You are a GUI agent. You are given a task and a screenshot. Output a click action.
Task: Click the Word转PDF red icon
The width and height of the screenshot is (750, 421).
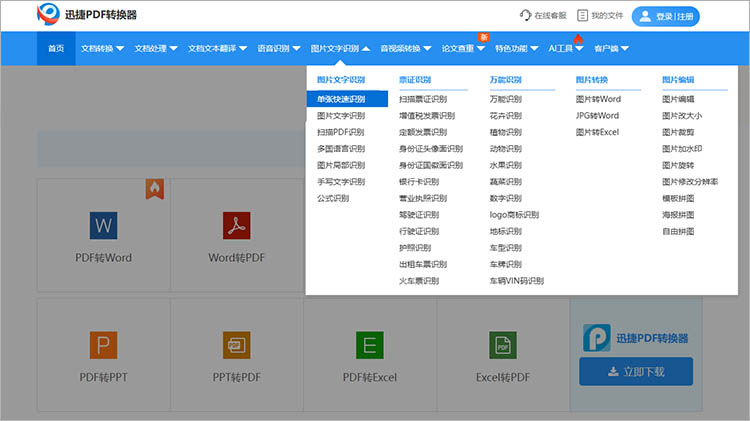point(236,225)
